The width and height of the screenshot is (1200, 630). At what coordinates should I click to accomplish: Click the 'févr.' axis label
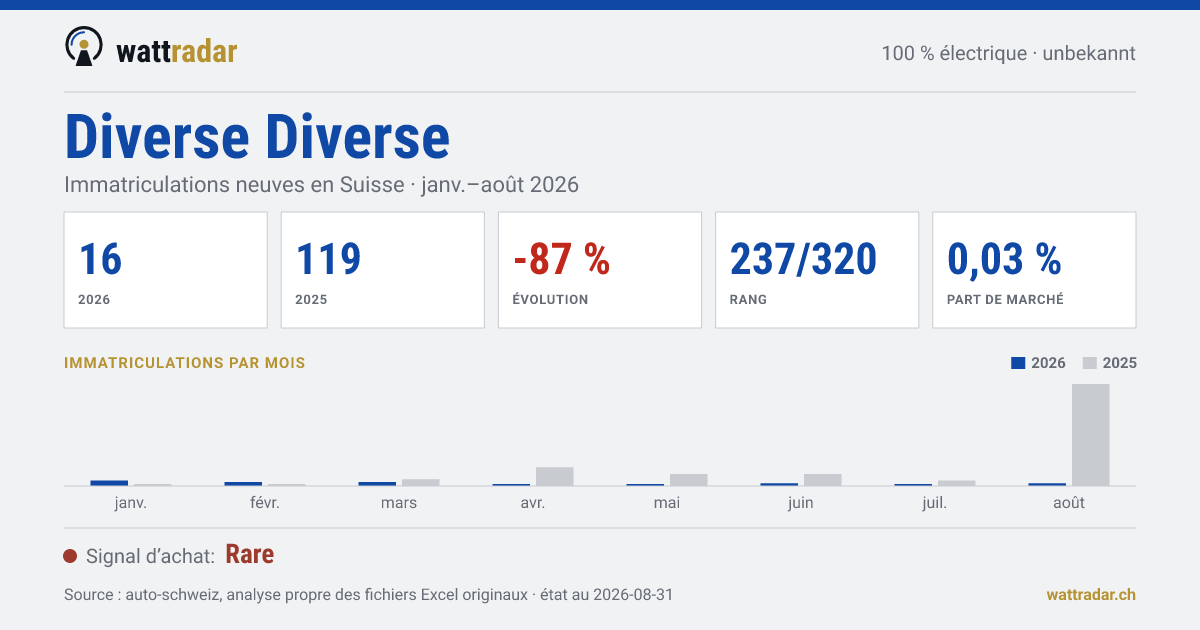coord(265,503)
